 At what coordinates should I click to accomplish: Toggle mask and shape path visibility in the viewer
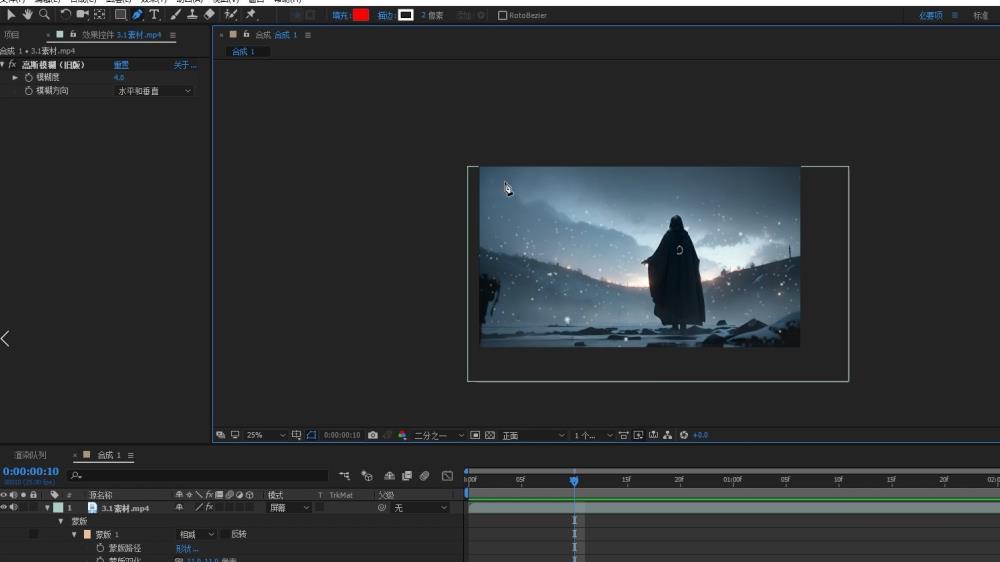311,435
